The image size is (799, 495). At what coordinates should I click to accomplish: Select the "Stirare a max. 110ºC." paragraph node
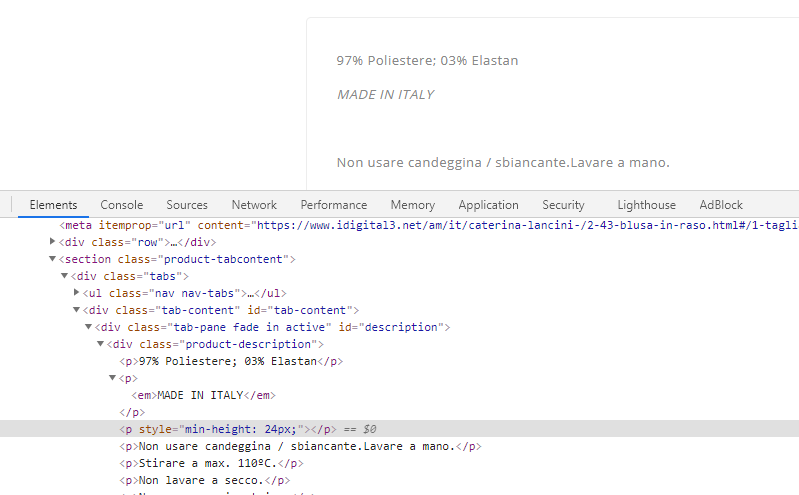210,463
